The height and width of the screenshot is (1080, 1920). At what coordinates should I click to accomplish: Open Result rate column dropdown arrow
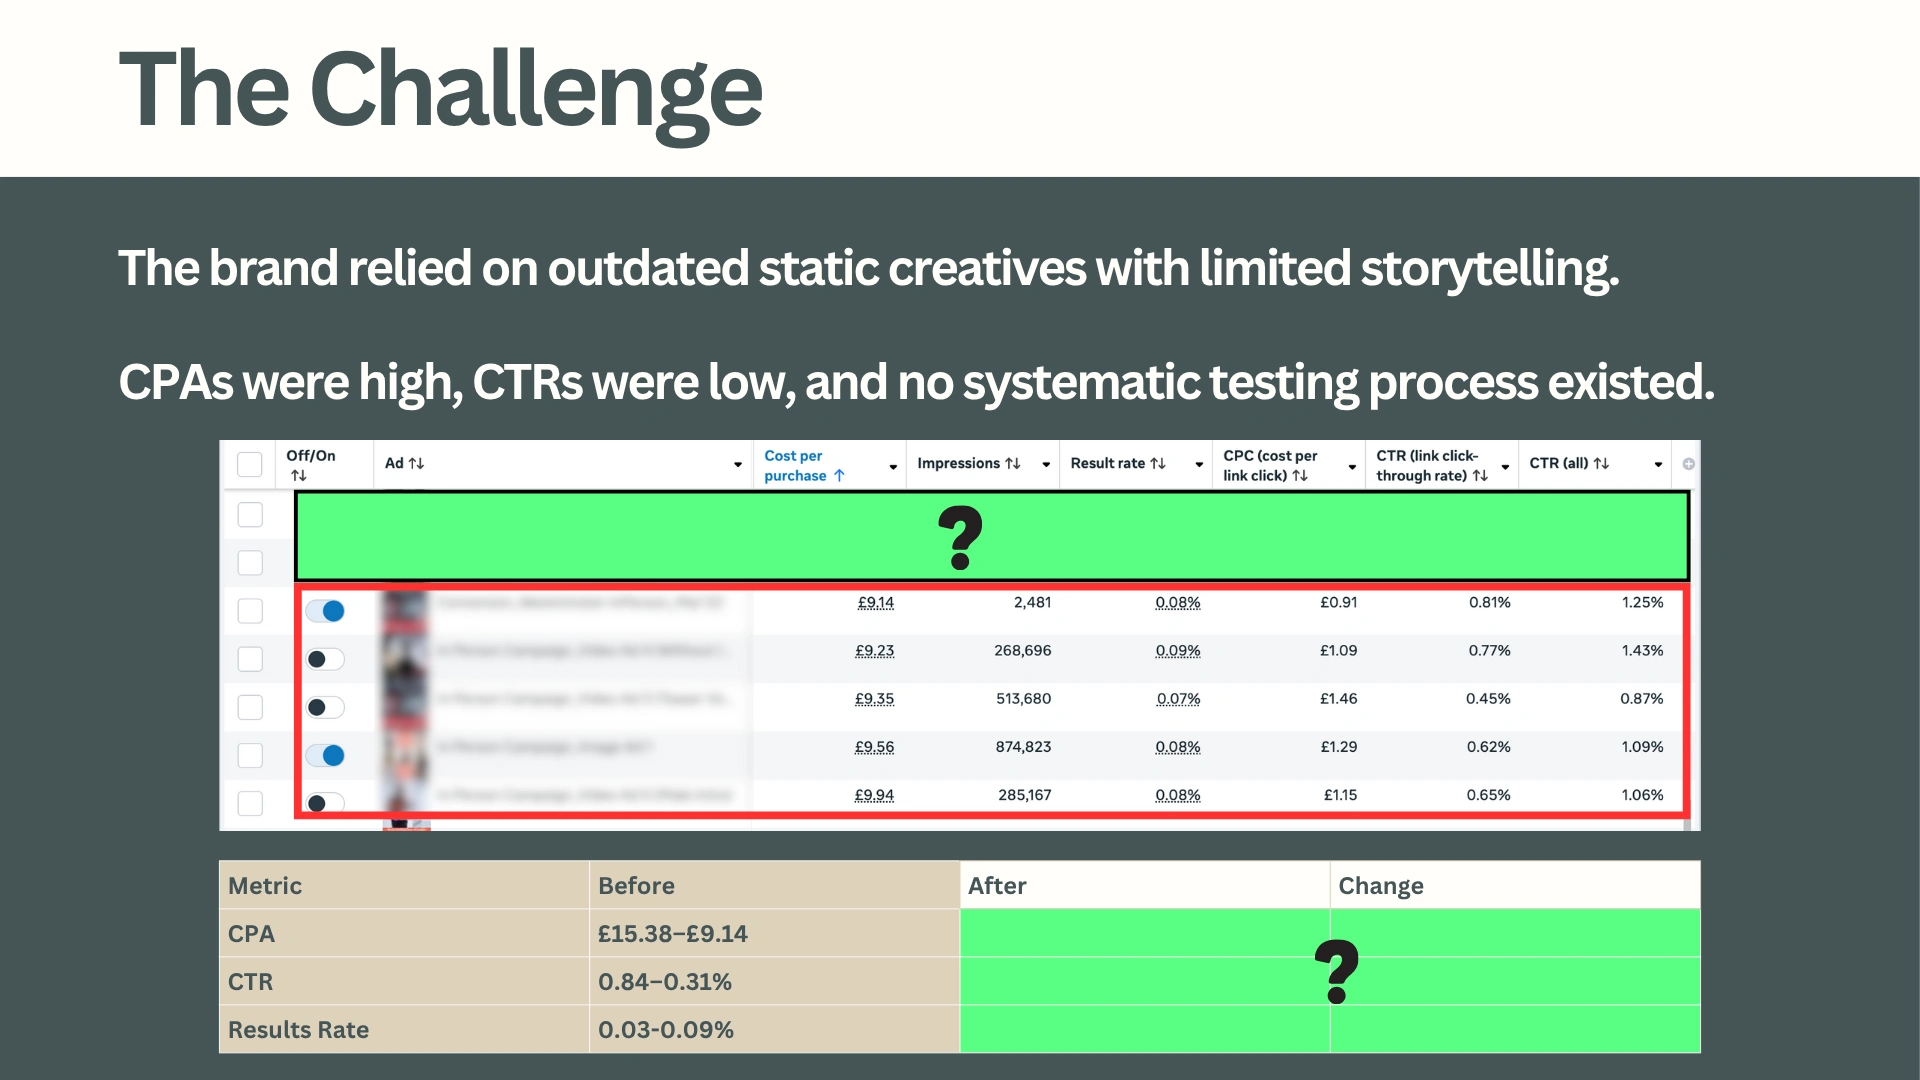tap(1199, 465)
